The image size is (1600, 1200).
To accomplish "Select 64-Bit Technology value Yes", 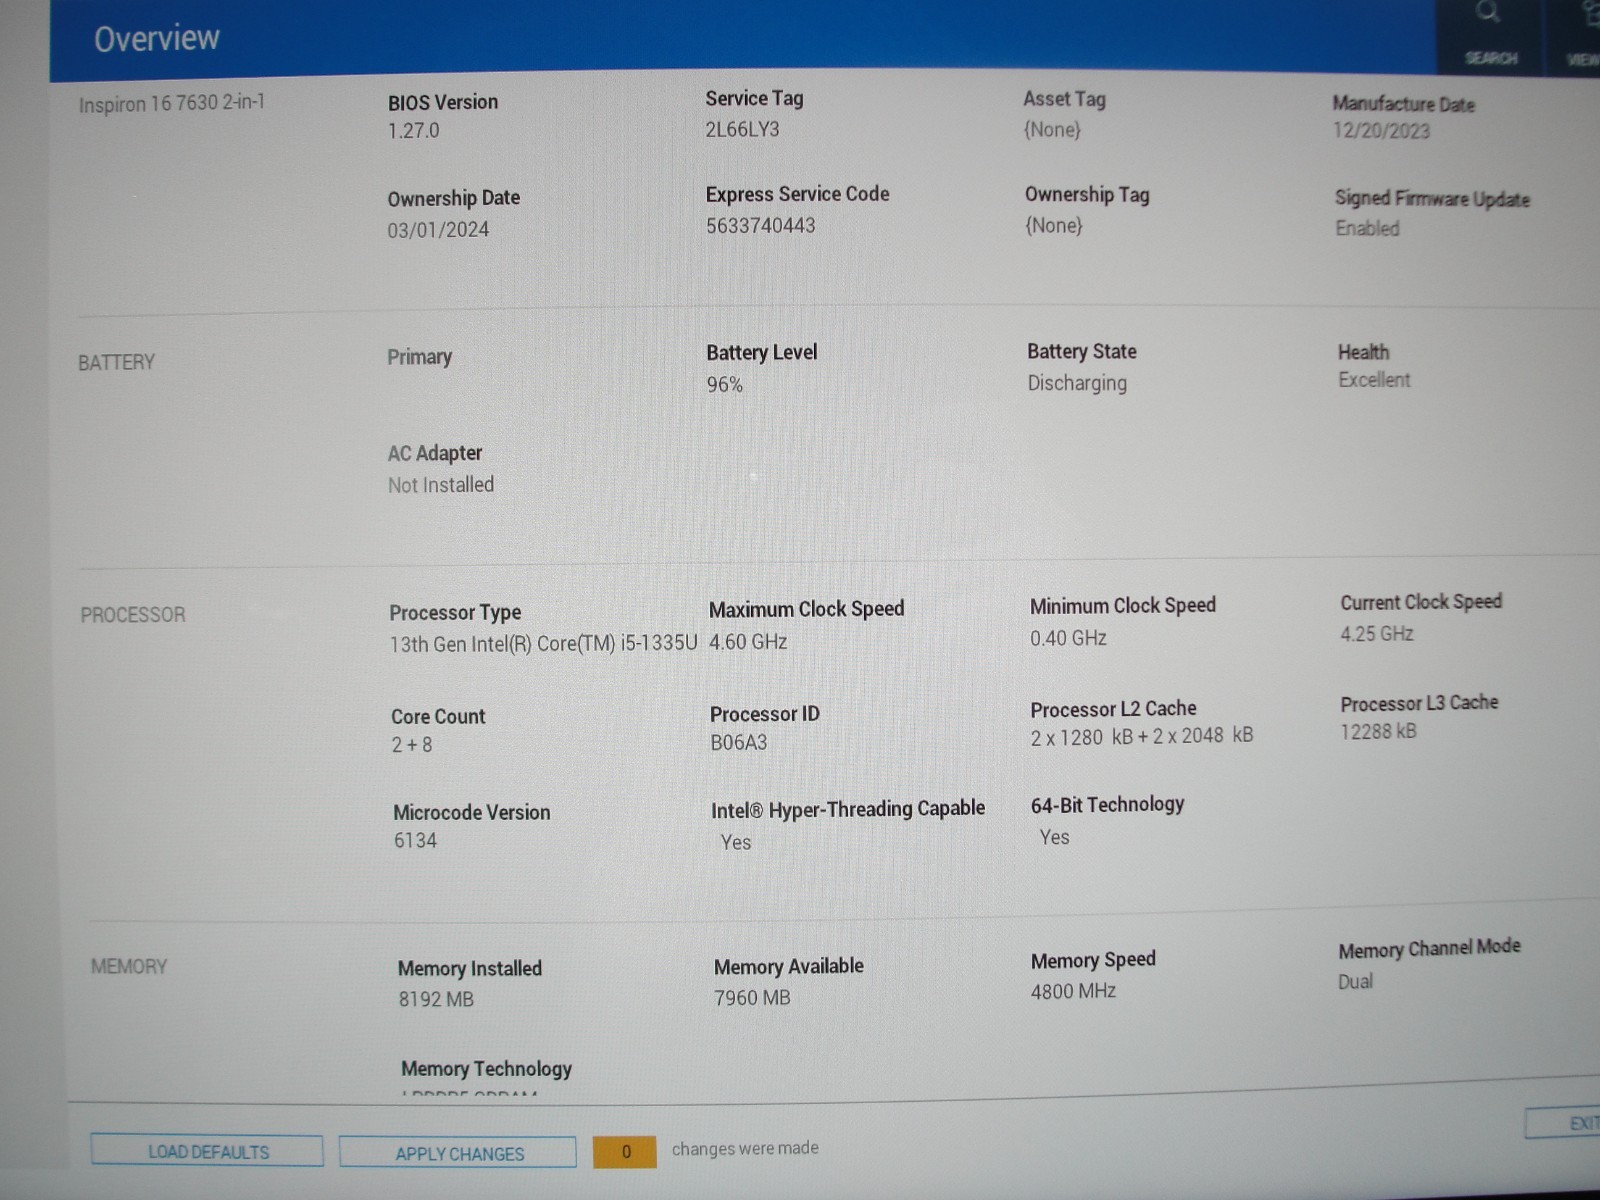I will (1054, 838).
